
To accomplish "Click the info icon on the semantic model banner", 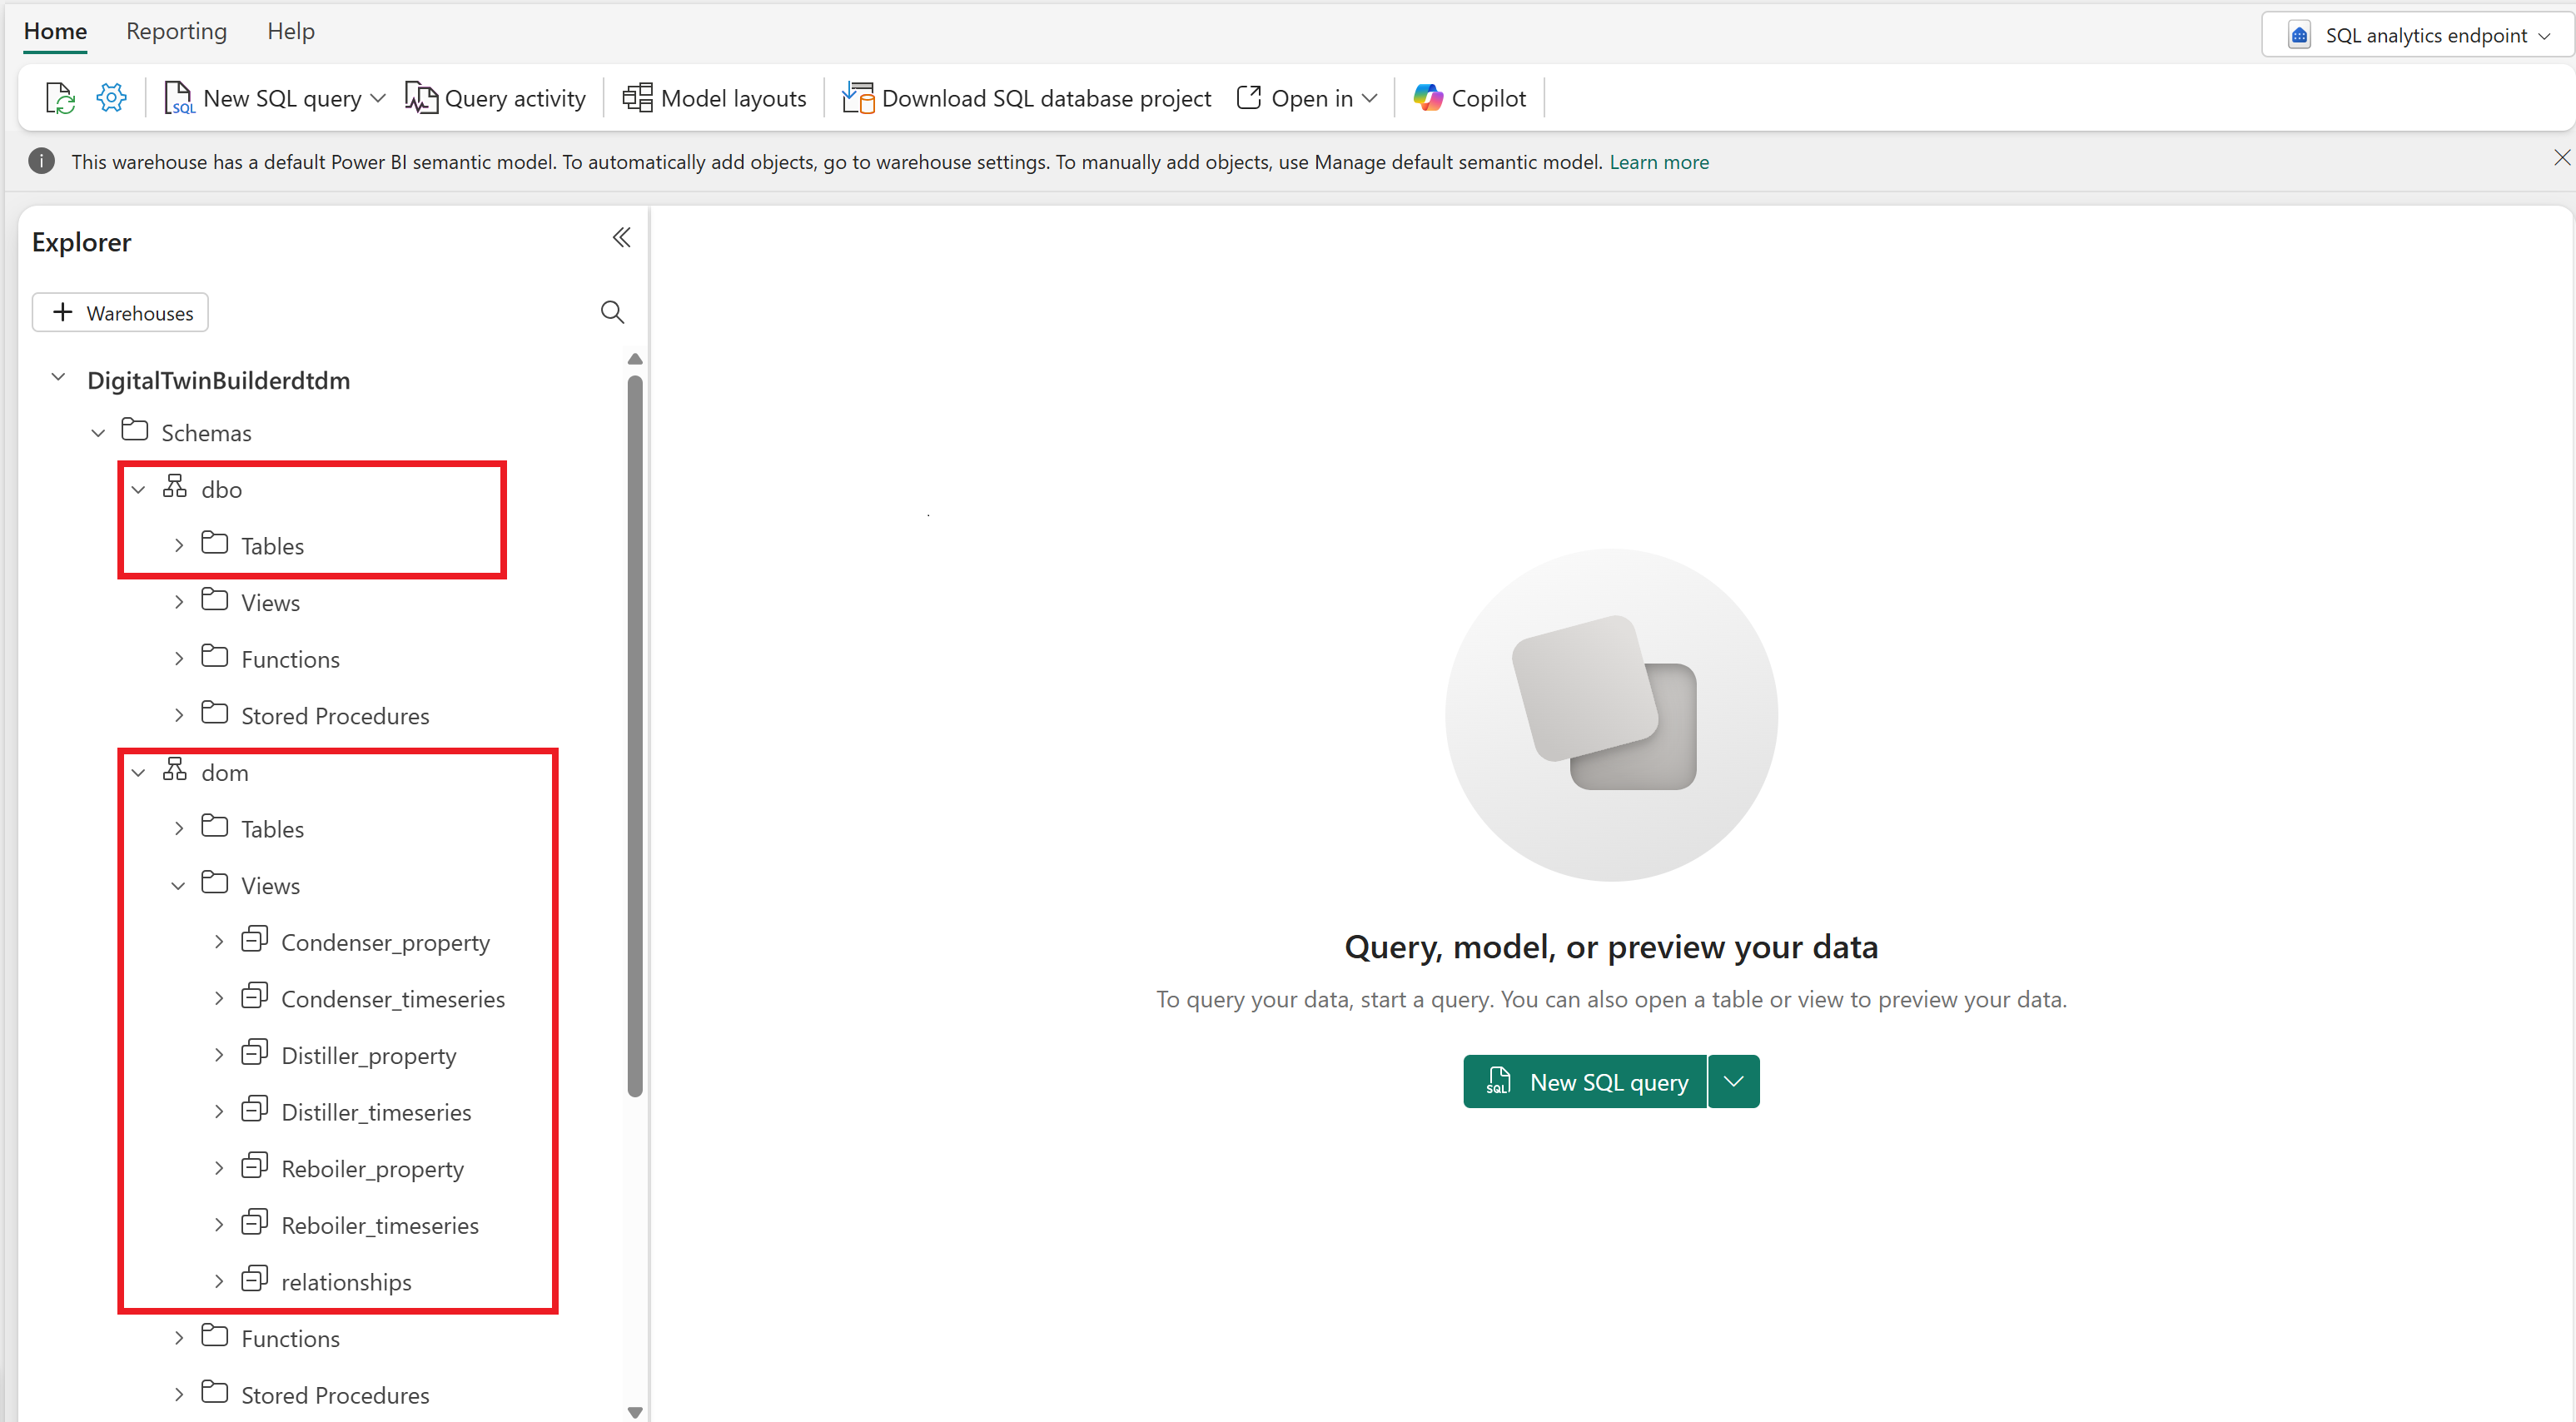I will coord(40,161).
